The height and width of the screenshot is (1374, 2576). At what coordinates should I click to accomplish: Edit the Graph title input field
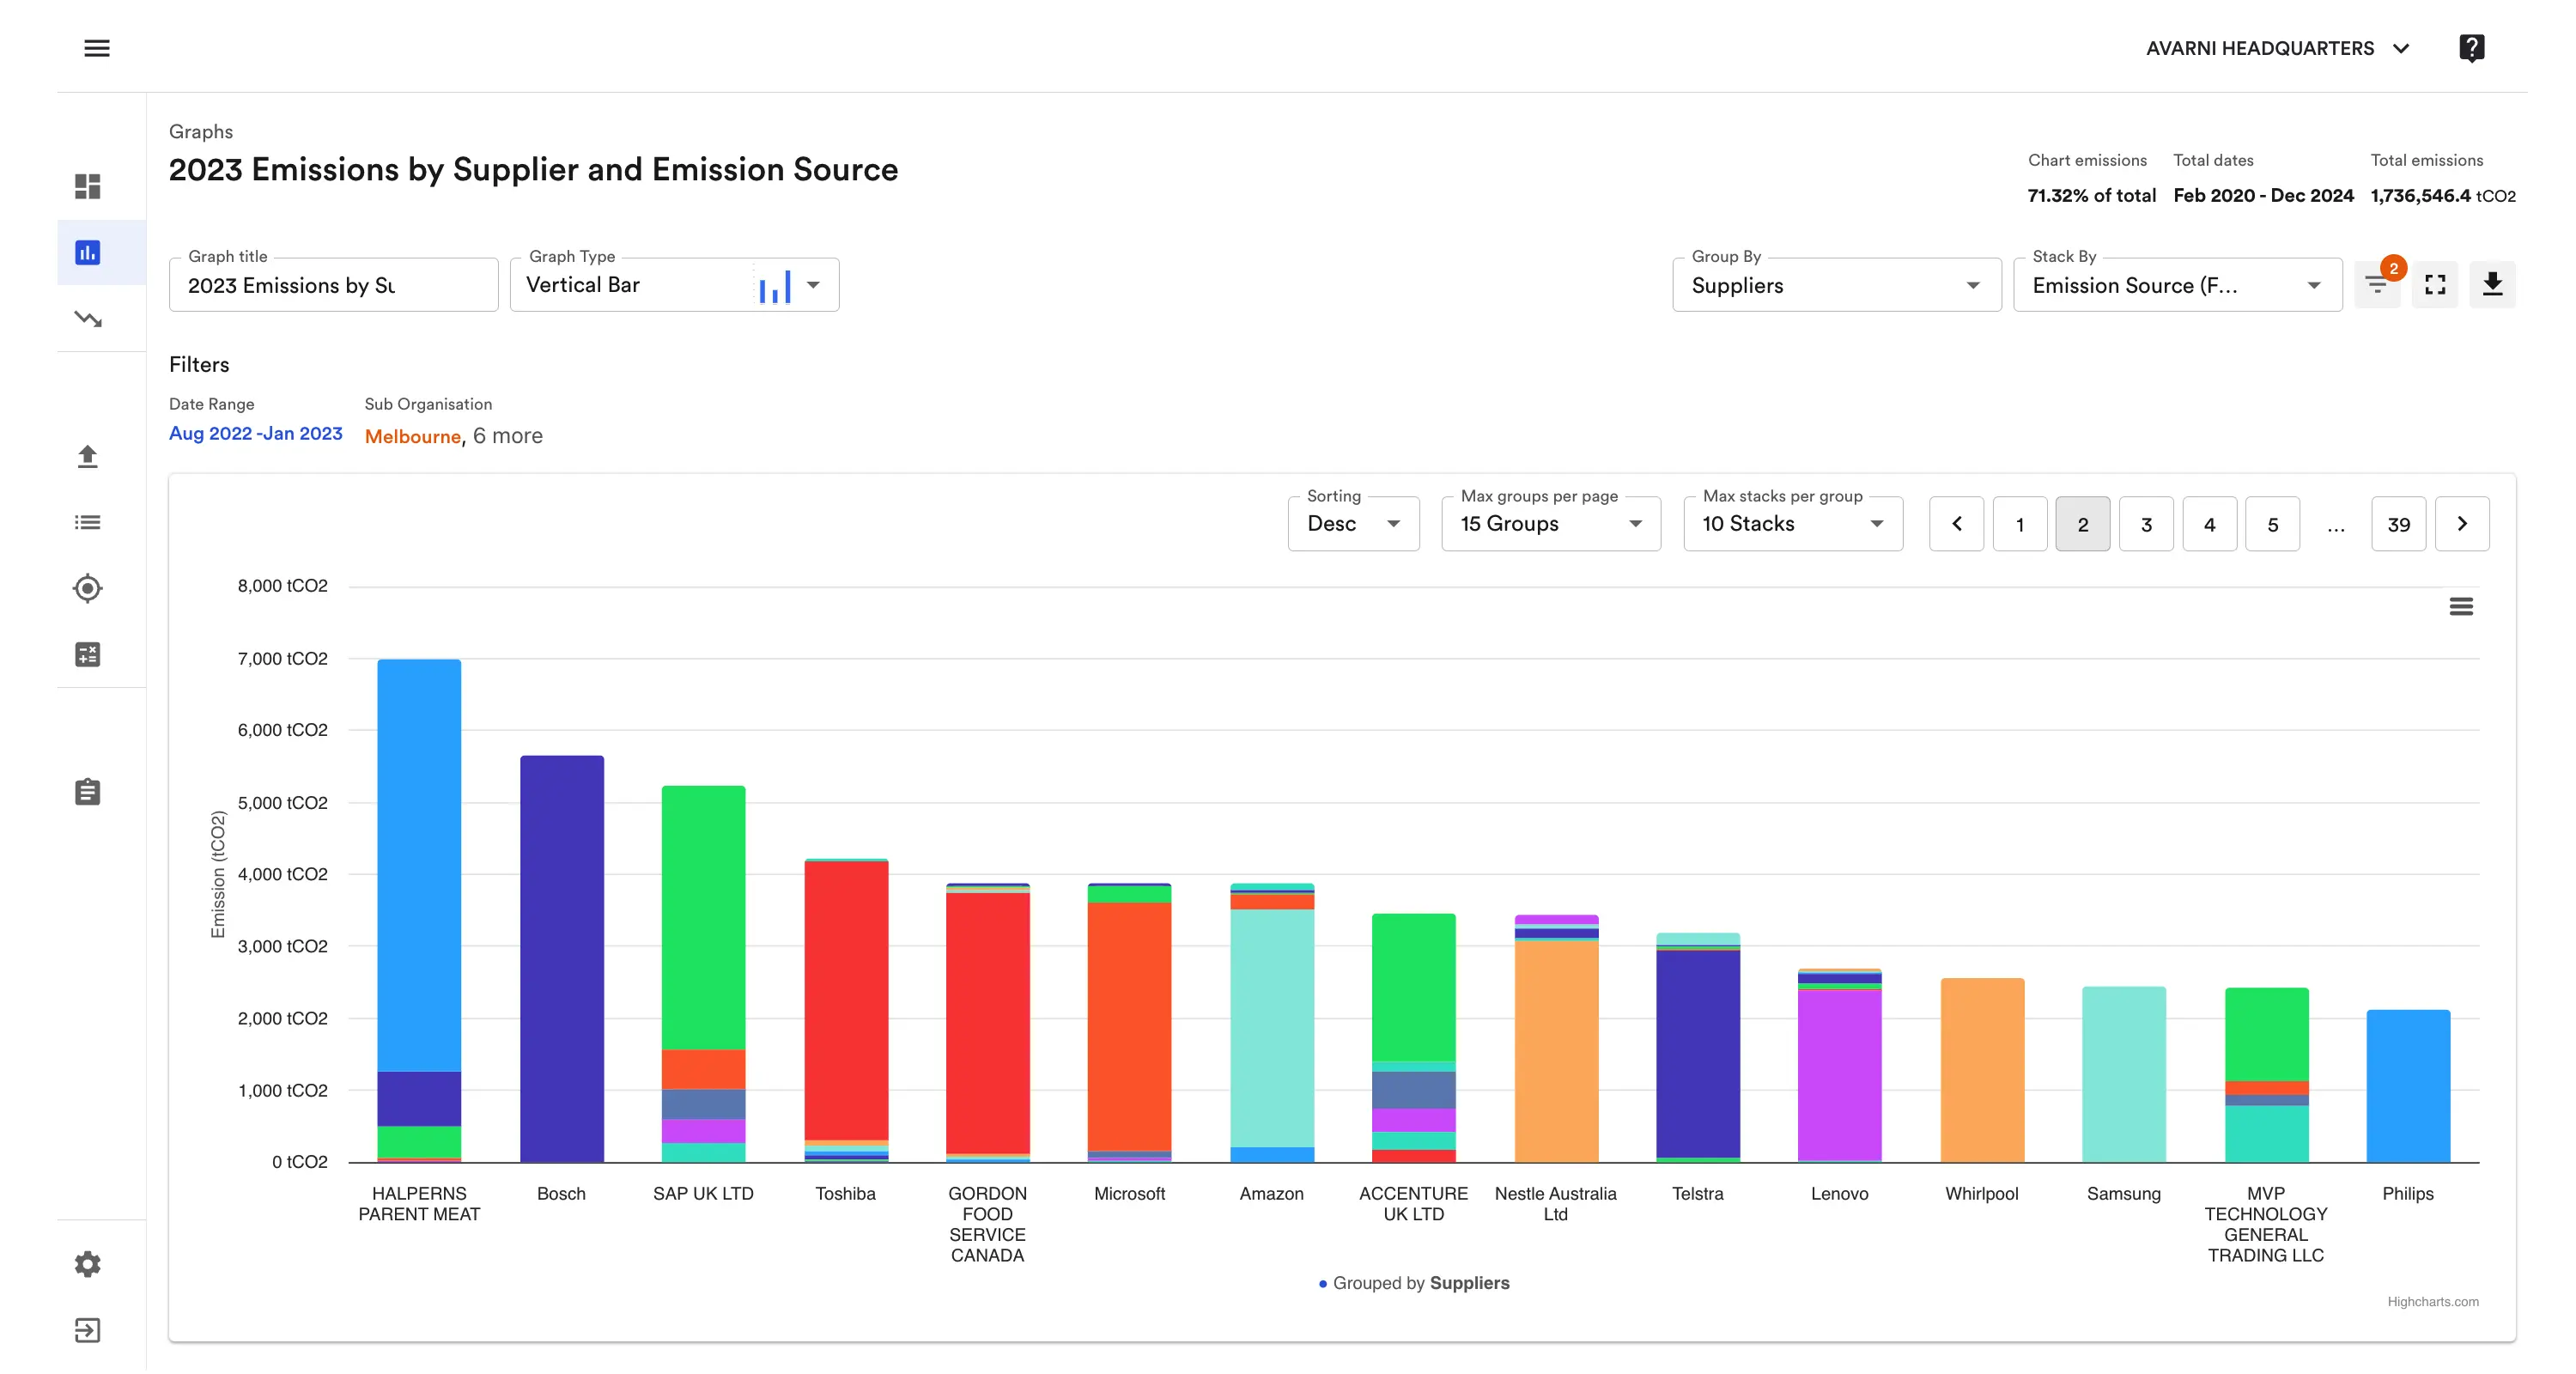(x=333, y=285)
